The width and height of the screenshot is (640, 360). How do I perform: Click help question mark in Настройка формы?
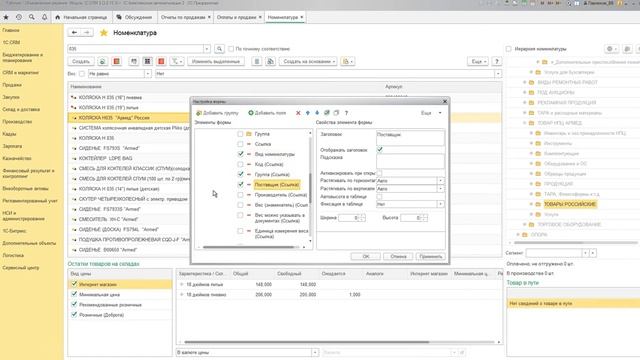(x=346, y=113)
